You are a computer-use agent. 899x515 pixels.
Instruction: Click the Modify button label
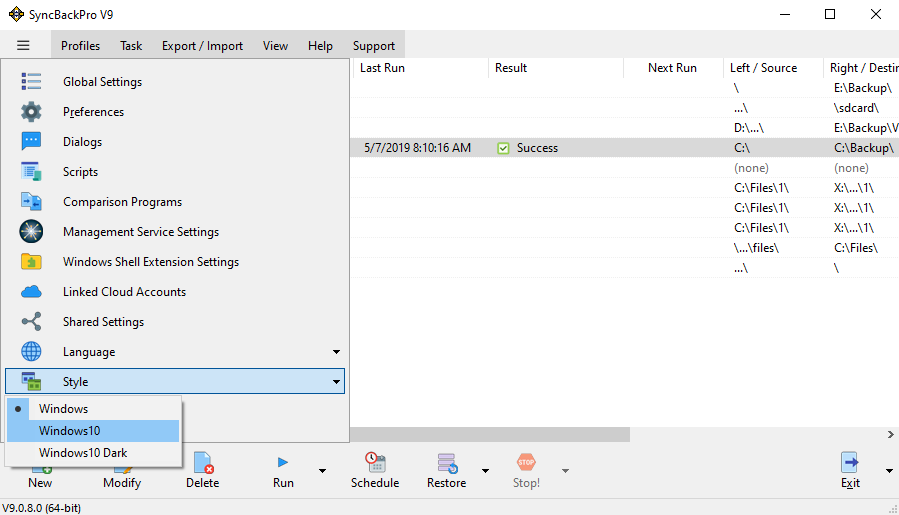point(122,483)
